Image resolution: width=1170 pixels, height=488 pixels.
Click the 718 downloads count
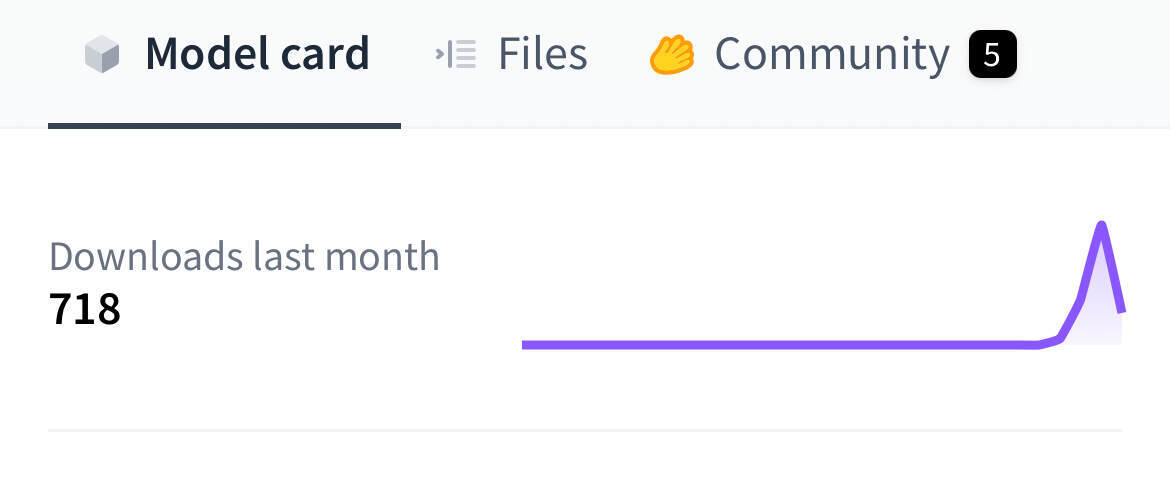[84, 309]
